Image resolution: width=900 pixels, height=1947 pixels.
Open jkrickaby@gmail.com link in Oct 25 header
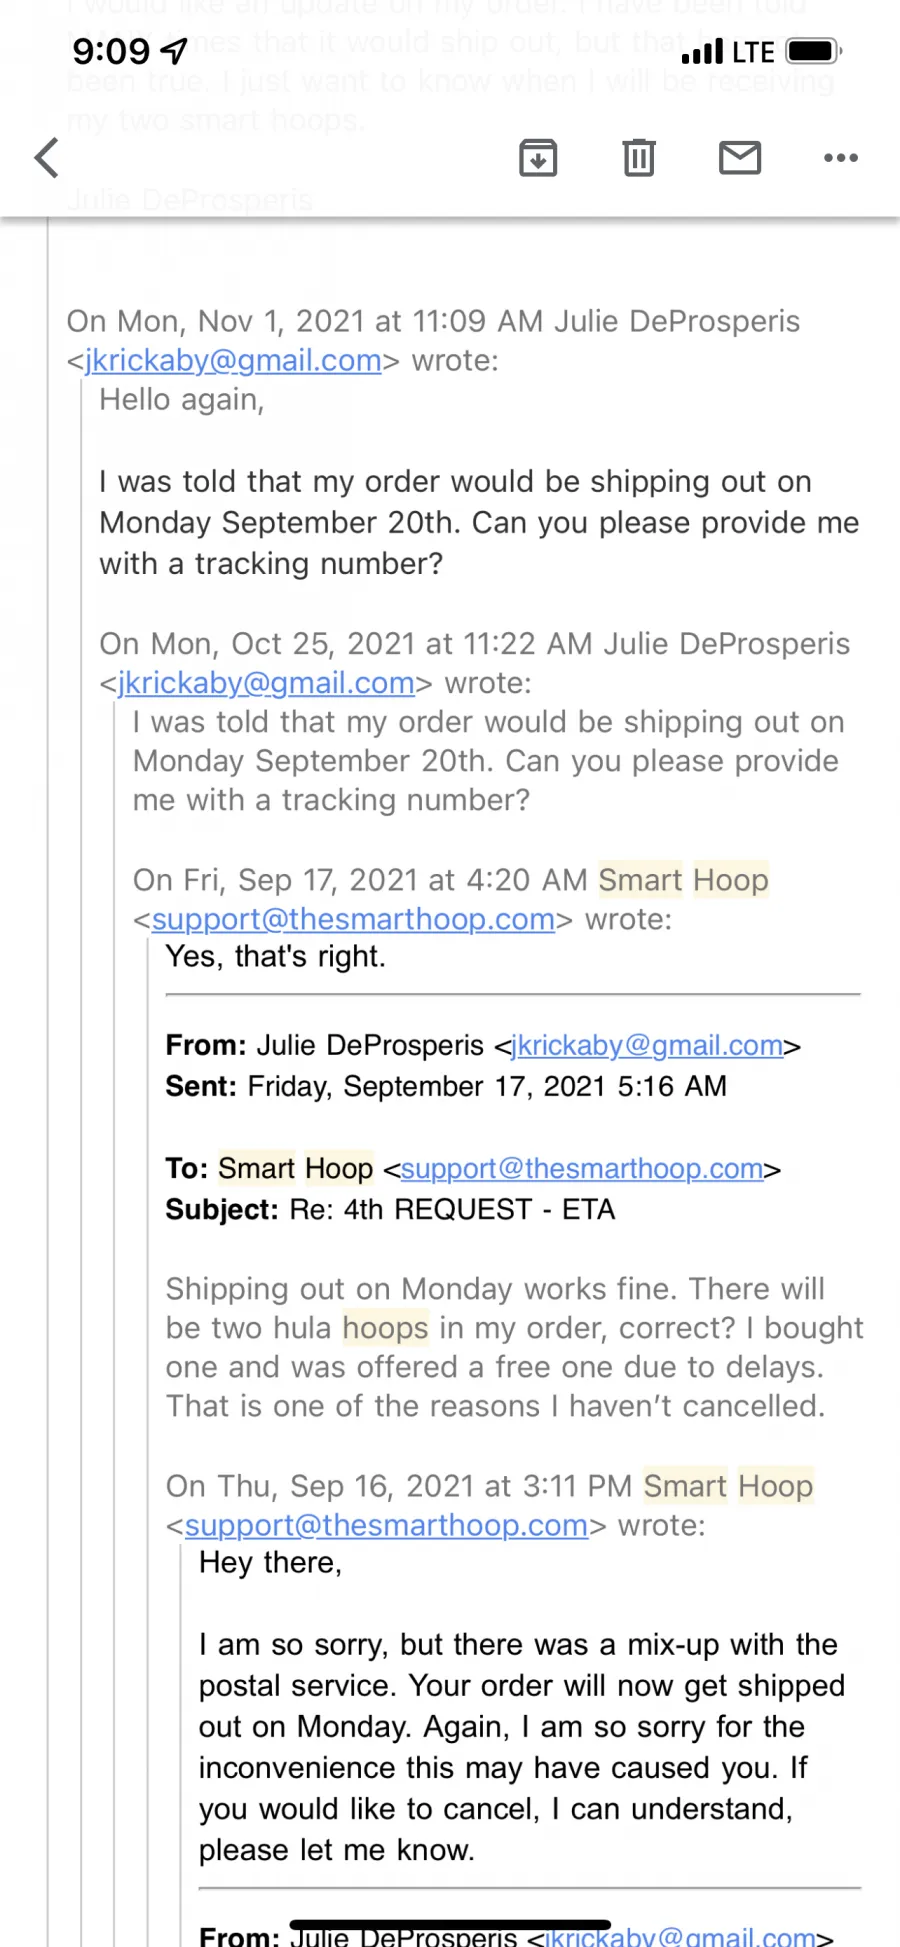[266, 683]
